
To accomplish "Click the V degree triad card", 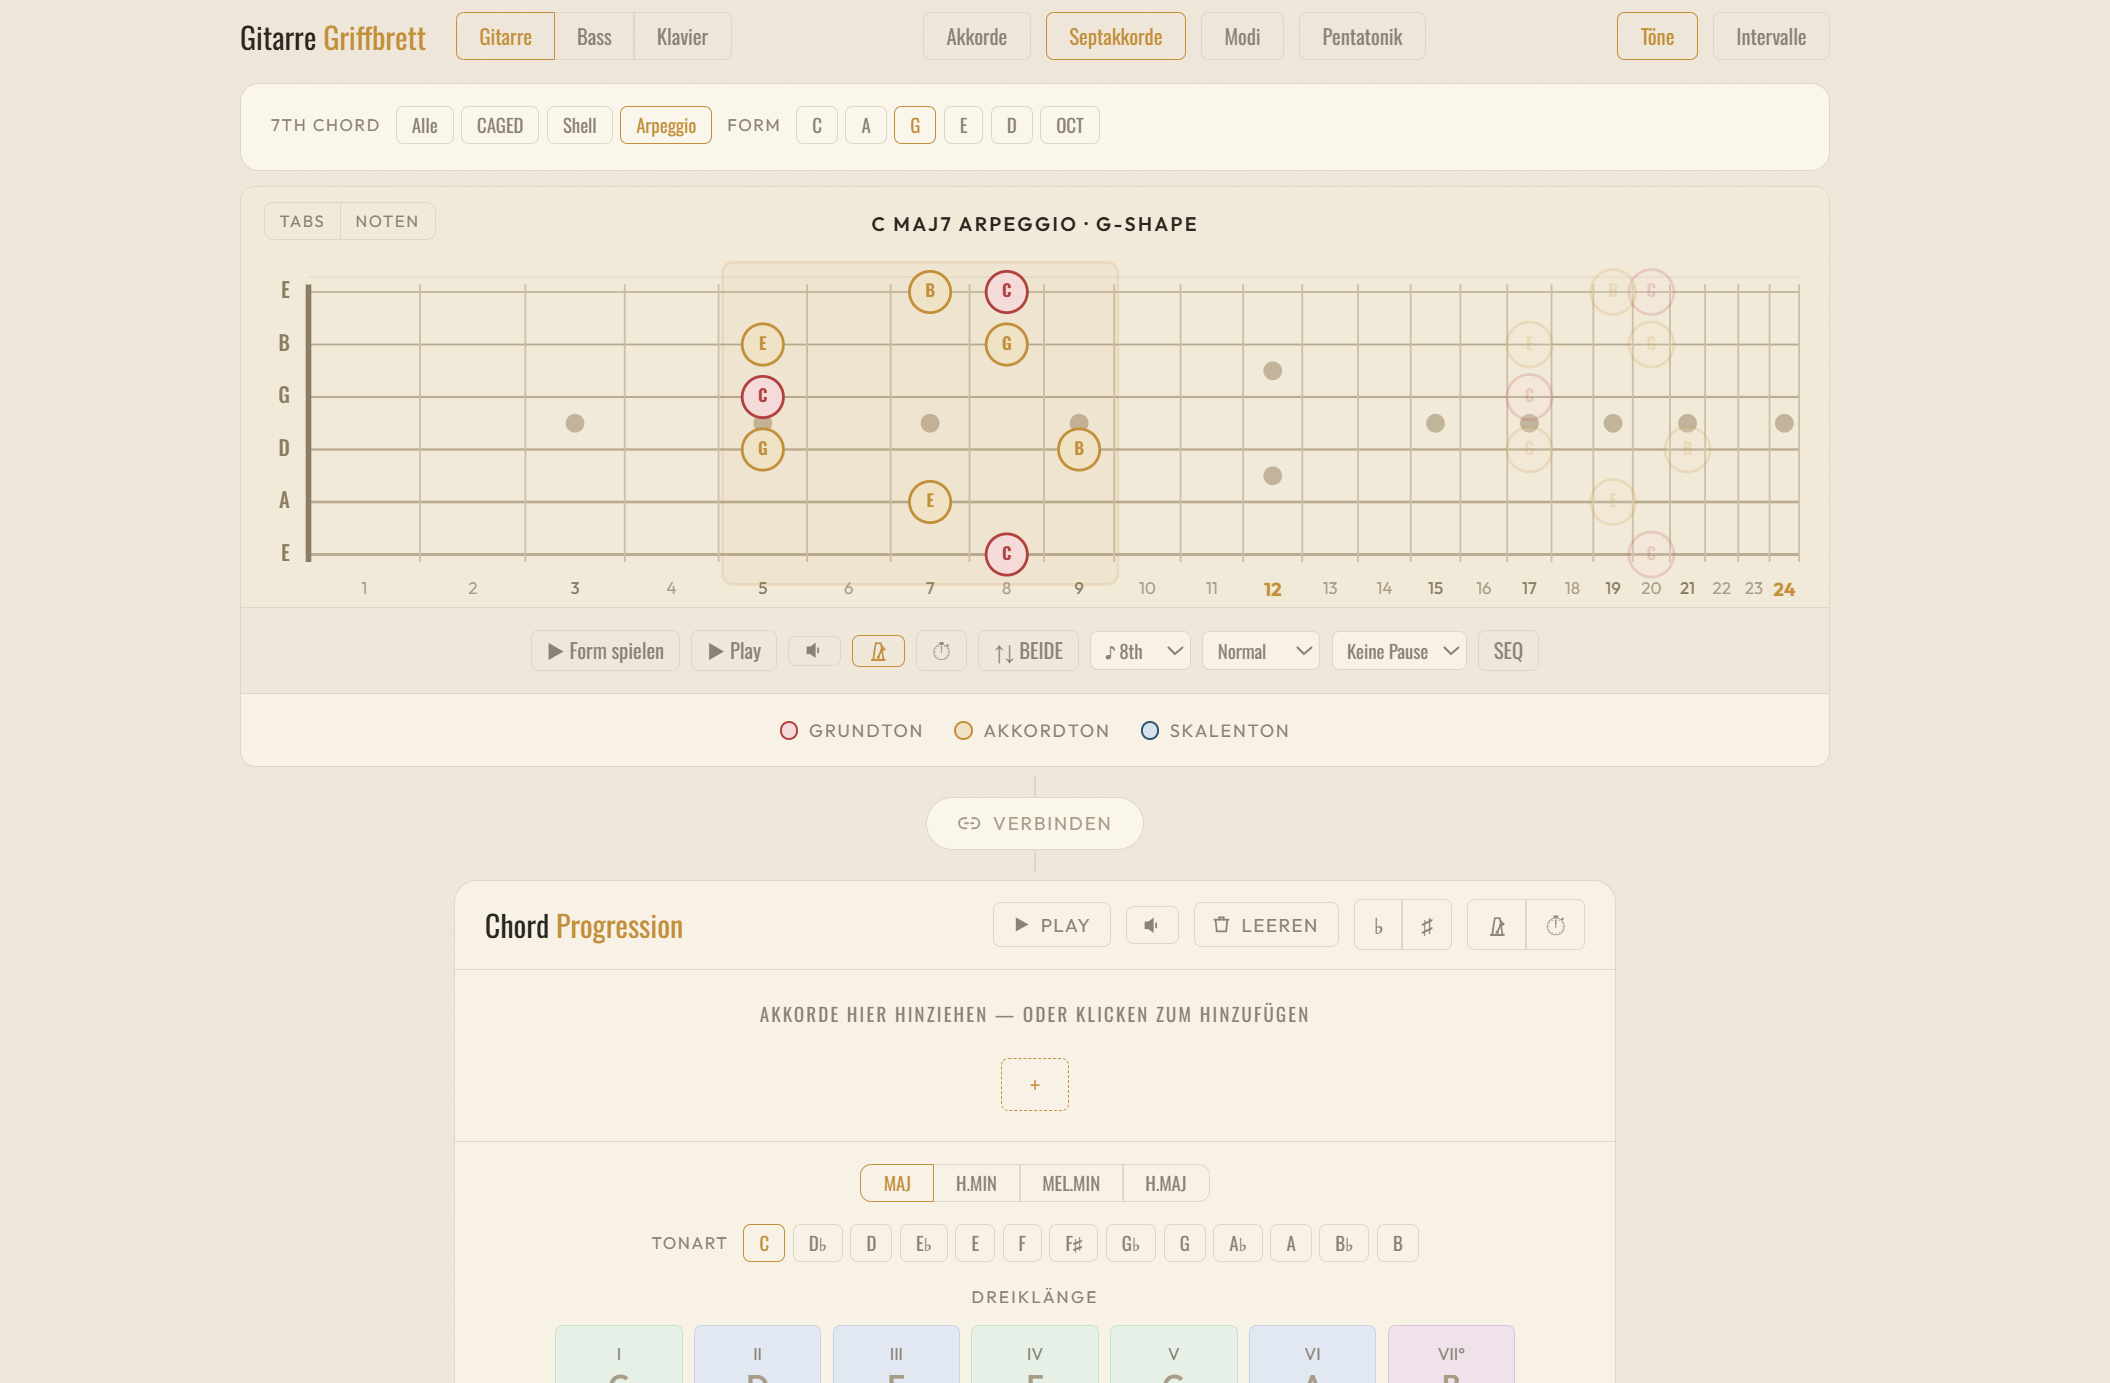I will click(x=1174, y=1355).
